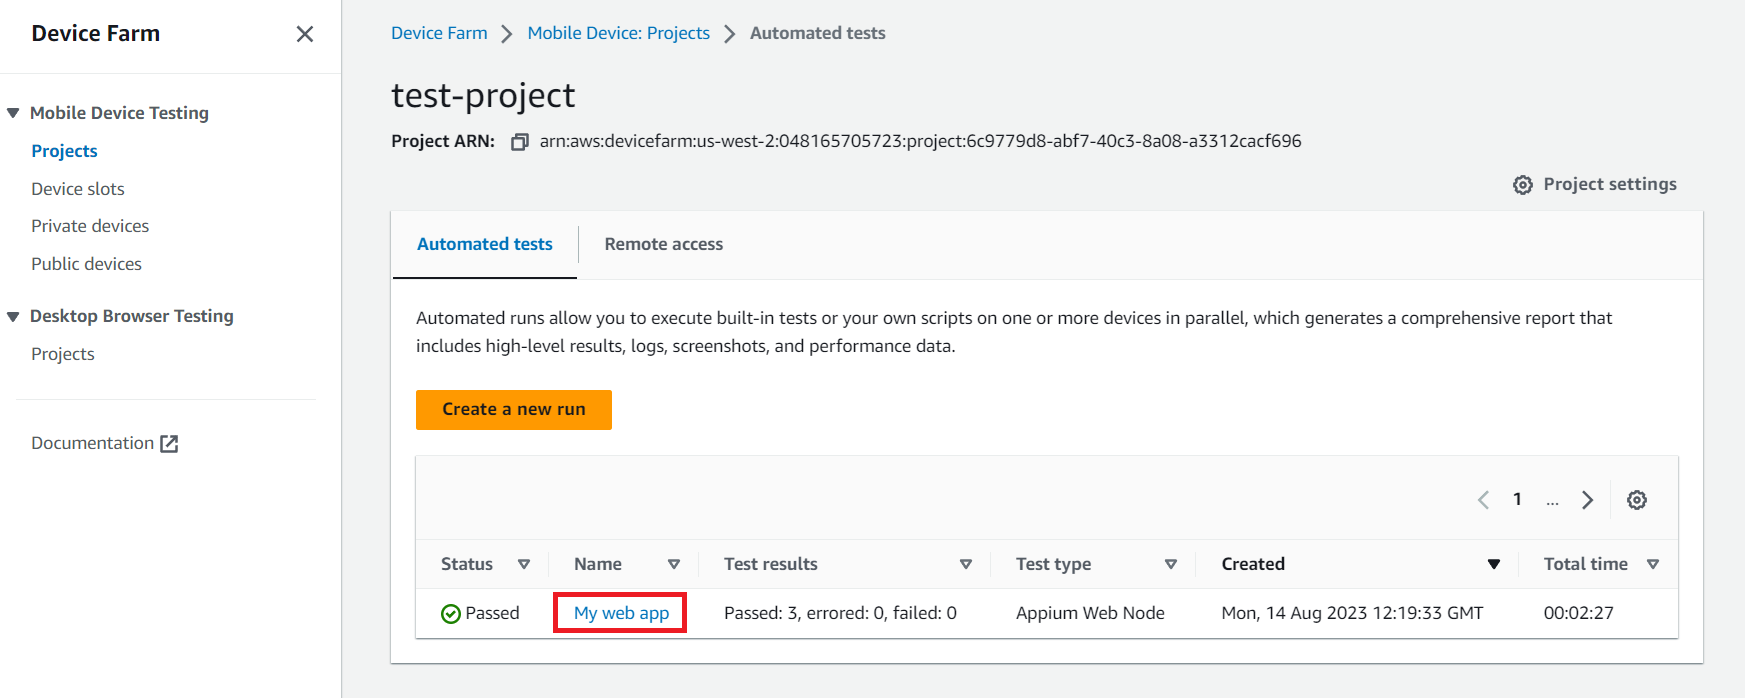Viewport: 1745px width, 698px height.
Task: Go to next page of runs
Action: tap(1587, 500)
